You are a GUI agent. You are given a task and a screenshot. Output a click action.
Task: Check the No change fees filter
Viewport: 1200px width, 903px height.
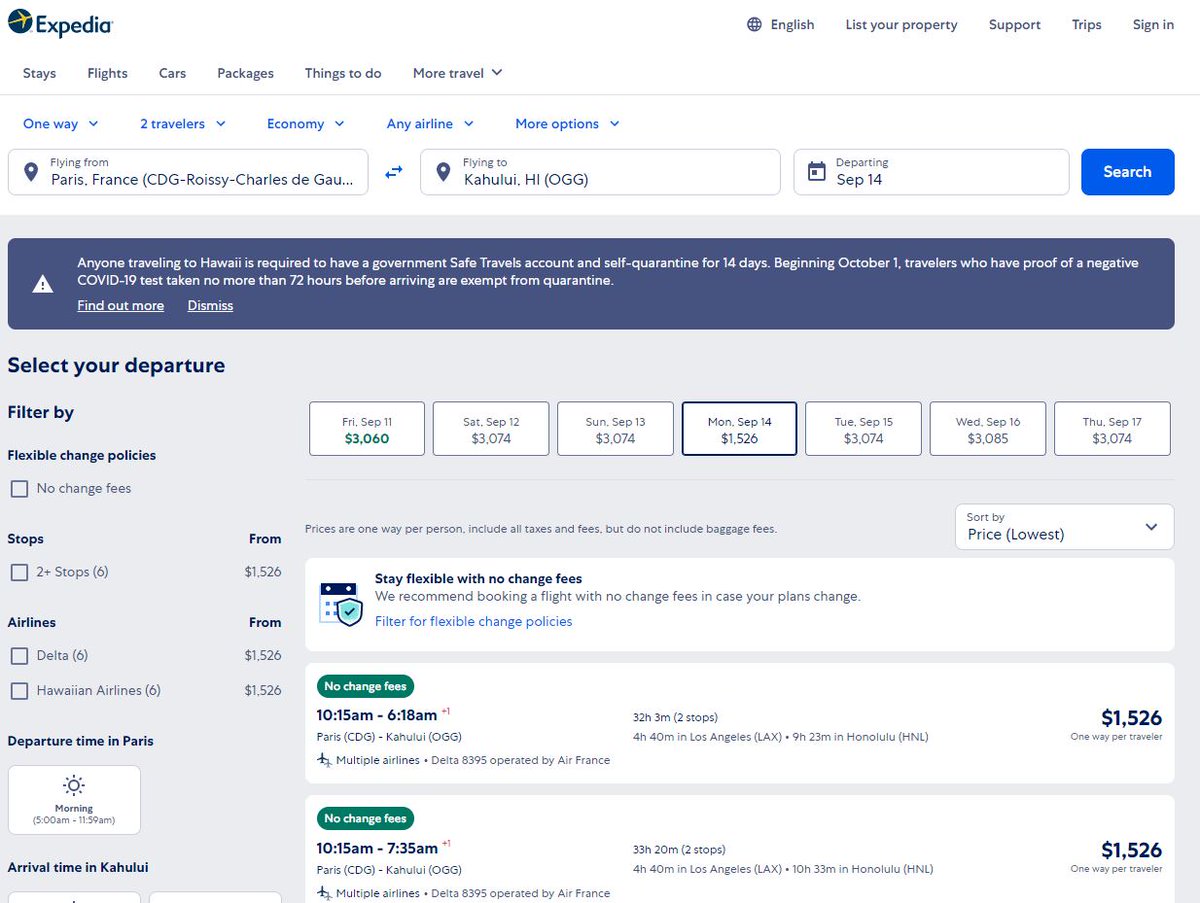click(x=19, y=489)
